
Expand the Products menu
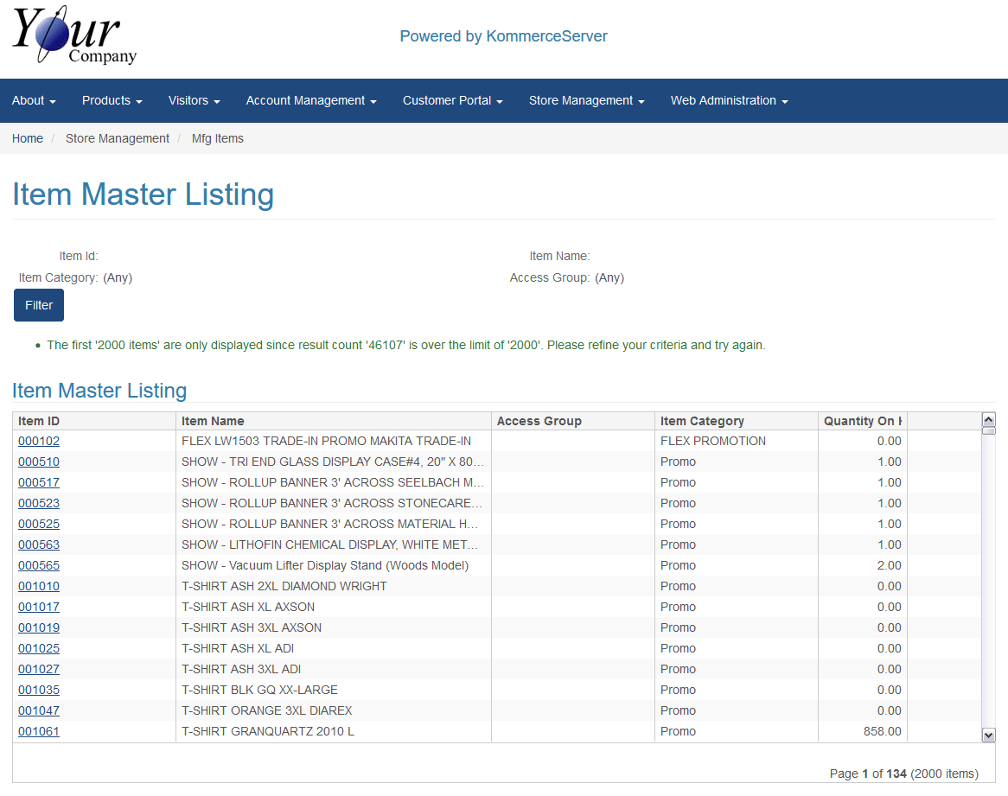(x=112, y=101)
